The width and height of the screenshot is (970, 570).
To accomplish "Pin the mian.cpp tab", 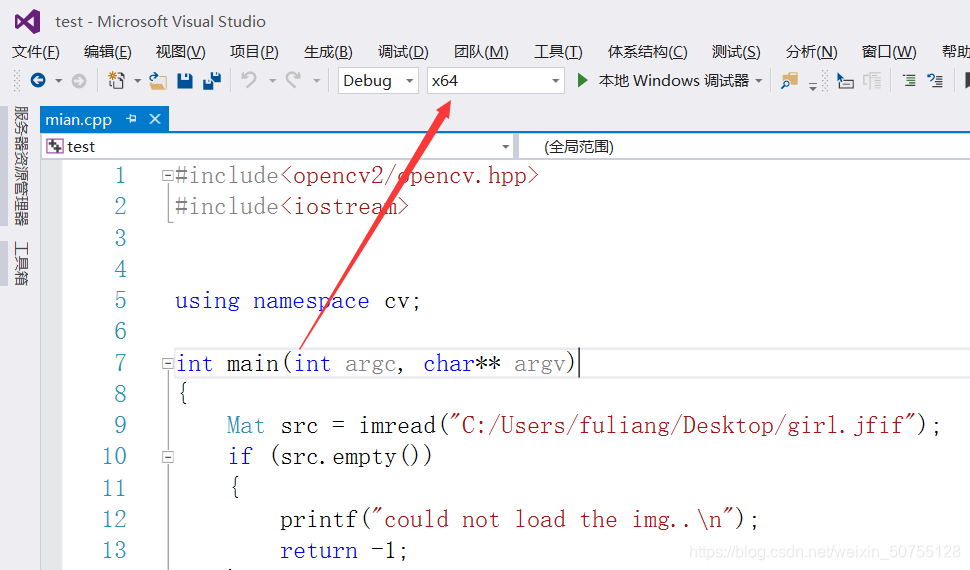I will click(131, 118).
